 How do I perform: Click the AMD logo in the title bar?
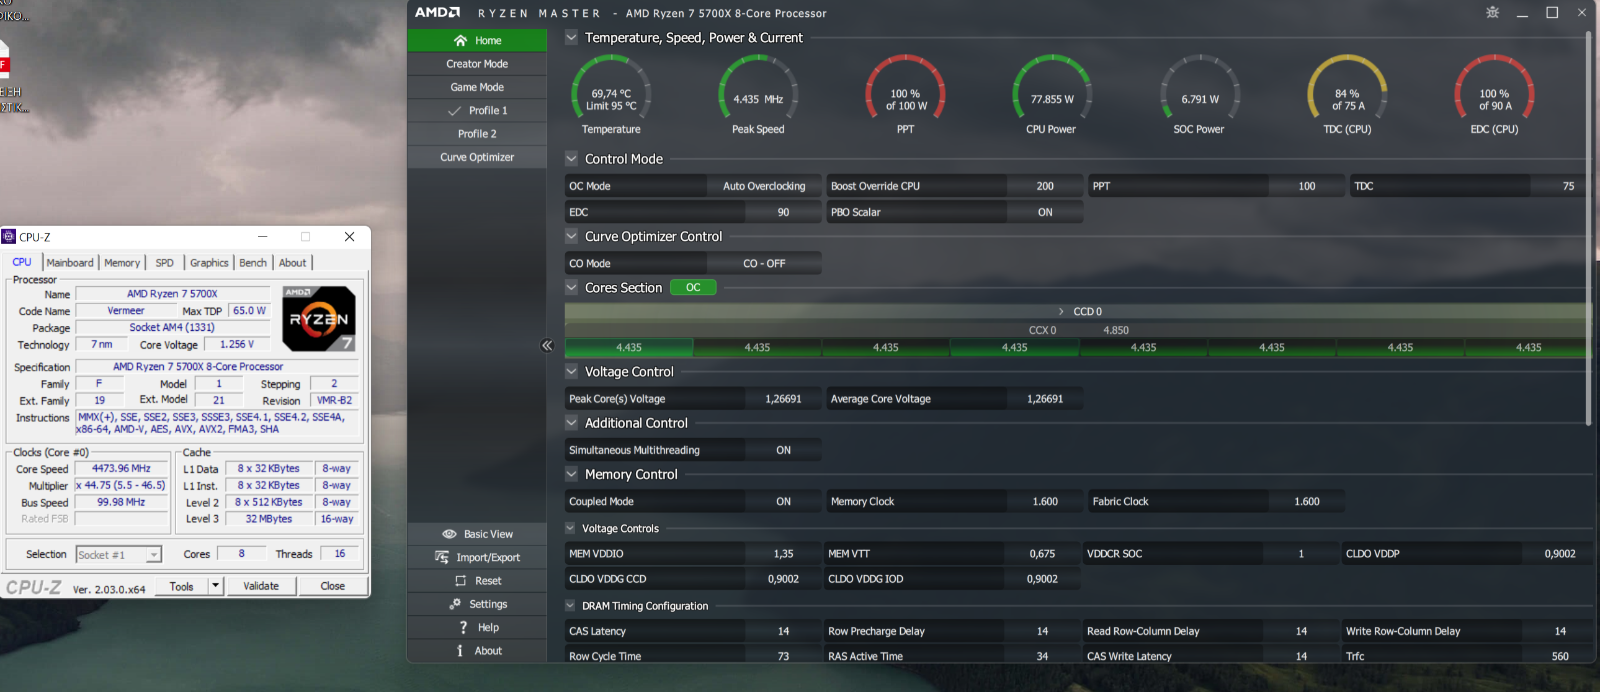pos(437,13)
